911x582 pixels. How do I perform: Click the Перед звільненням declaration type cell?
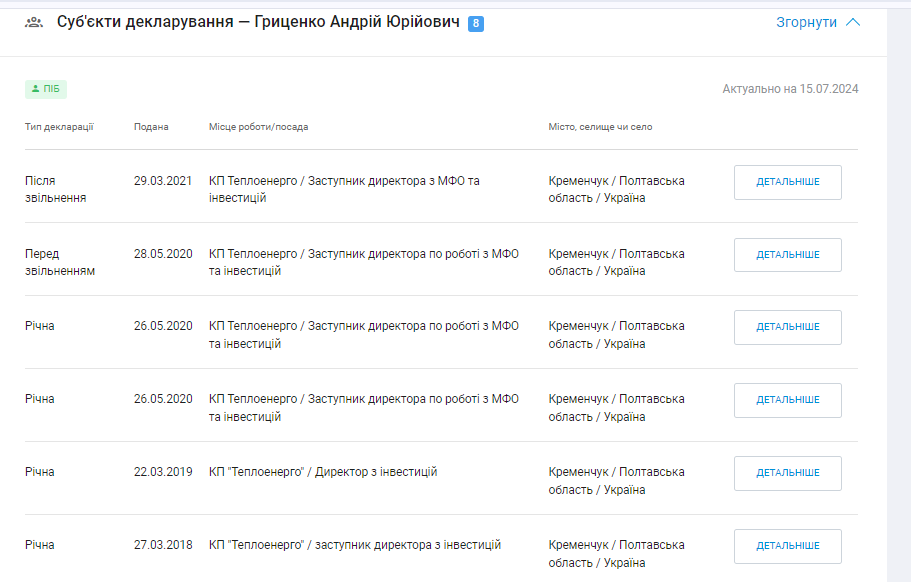point(59,262)
